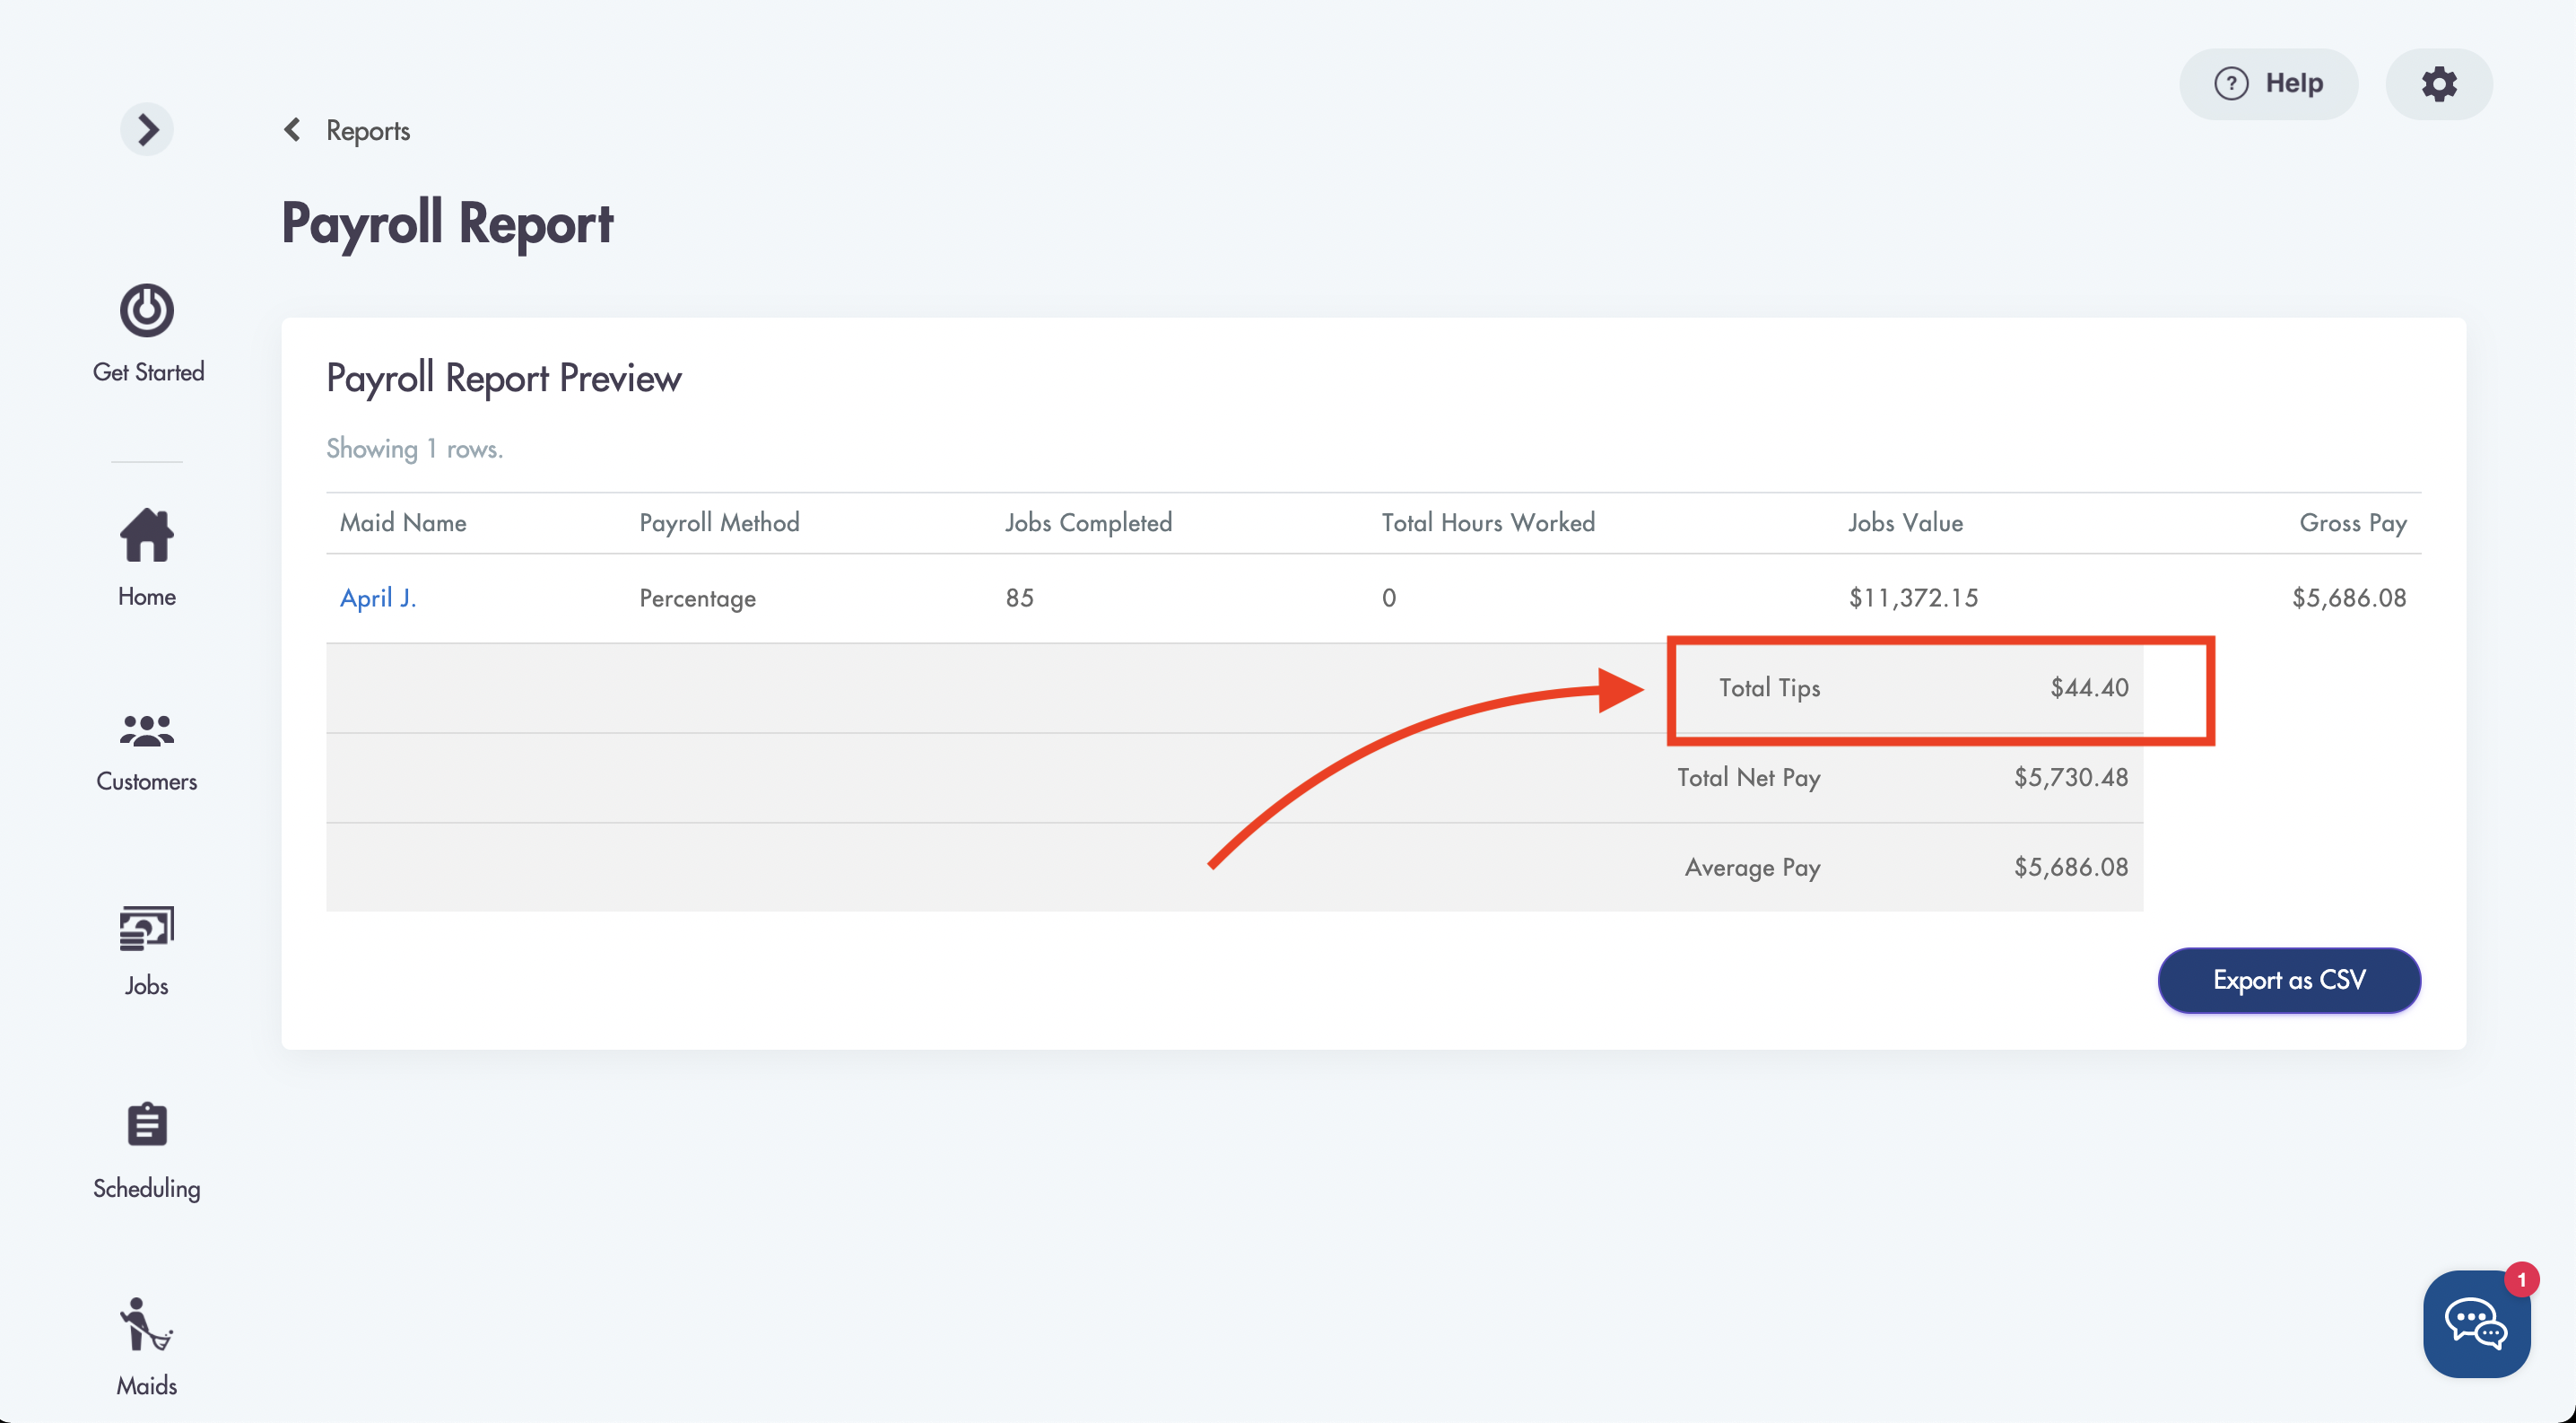Open the Get Started label in sidebar

(x=148, y=372)
